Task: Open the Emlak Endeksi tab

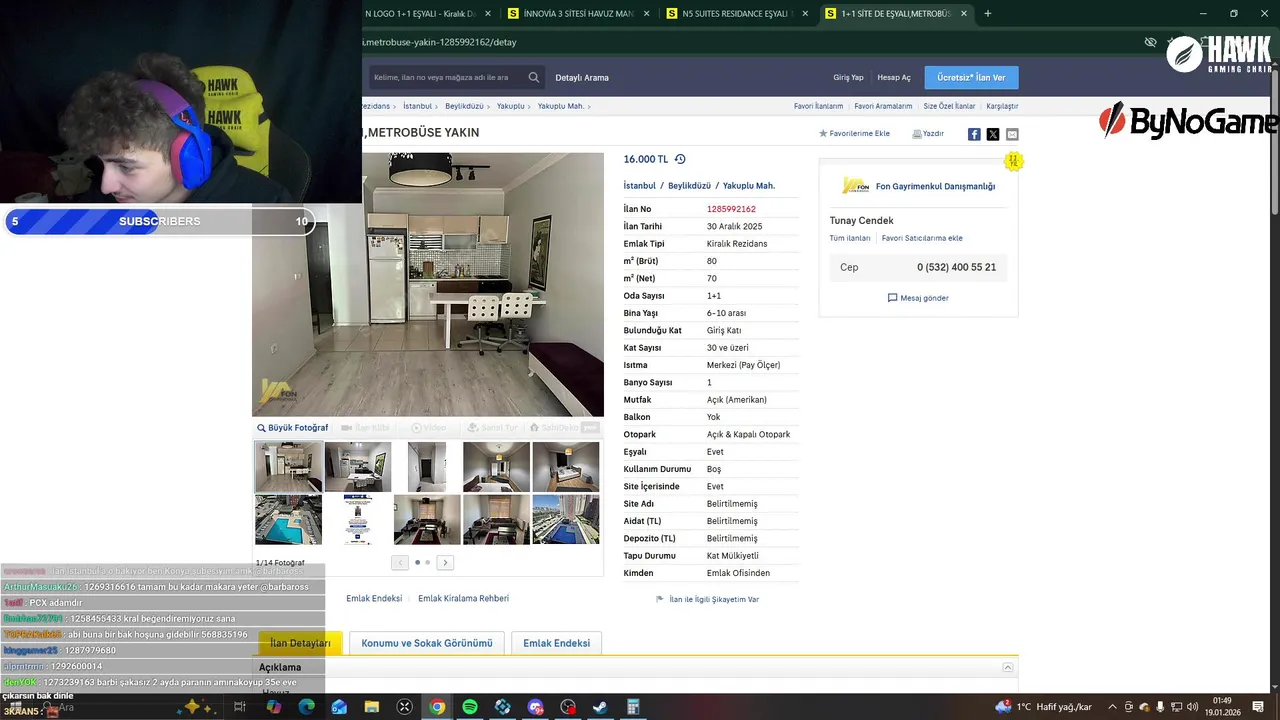Action: 557,643
